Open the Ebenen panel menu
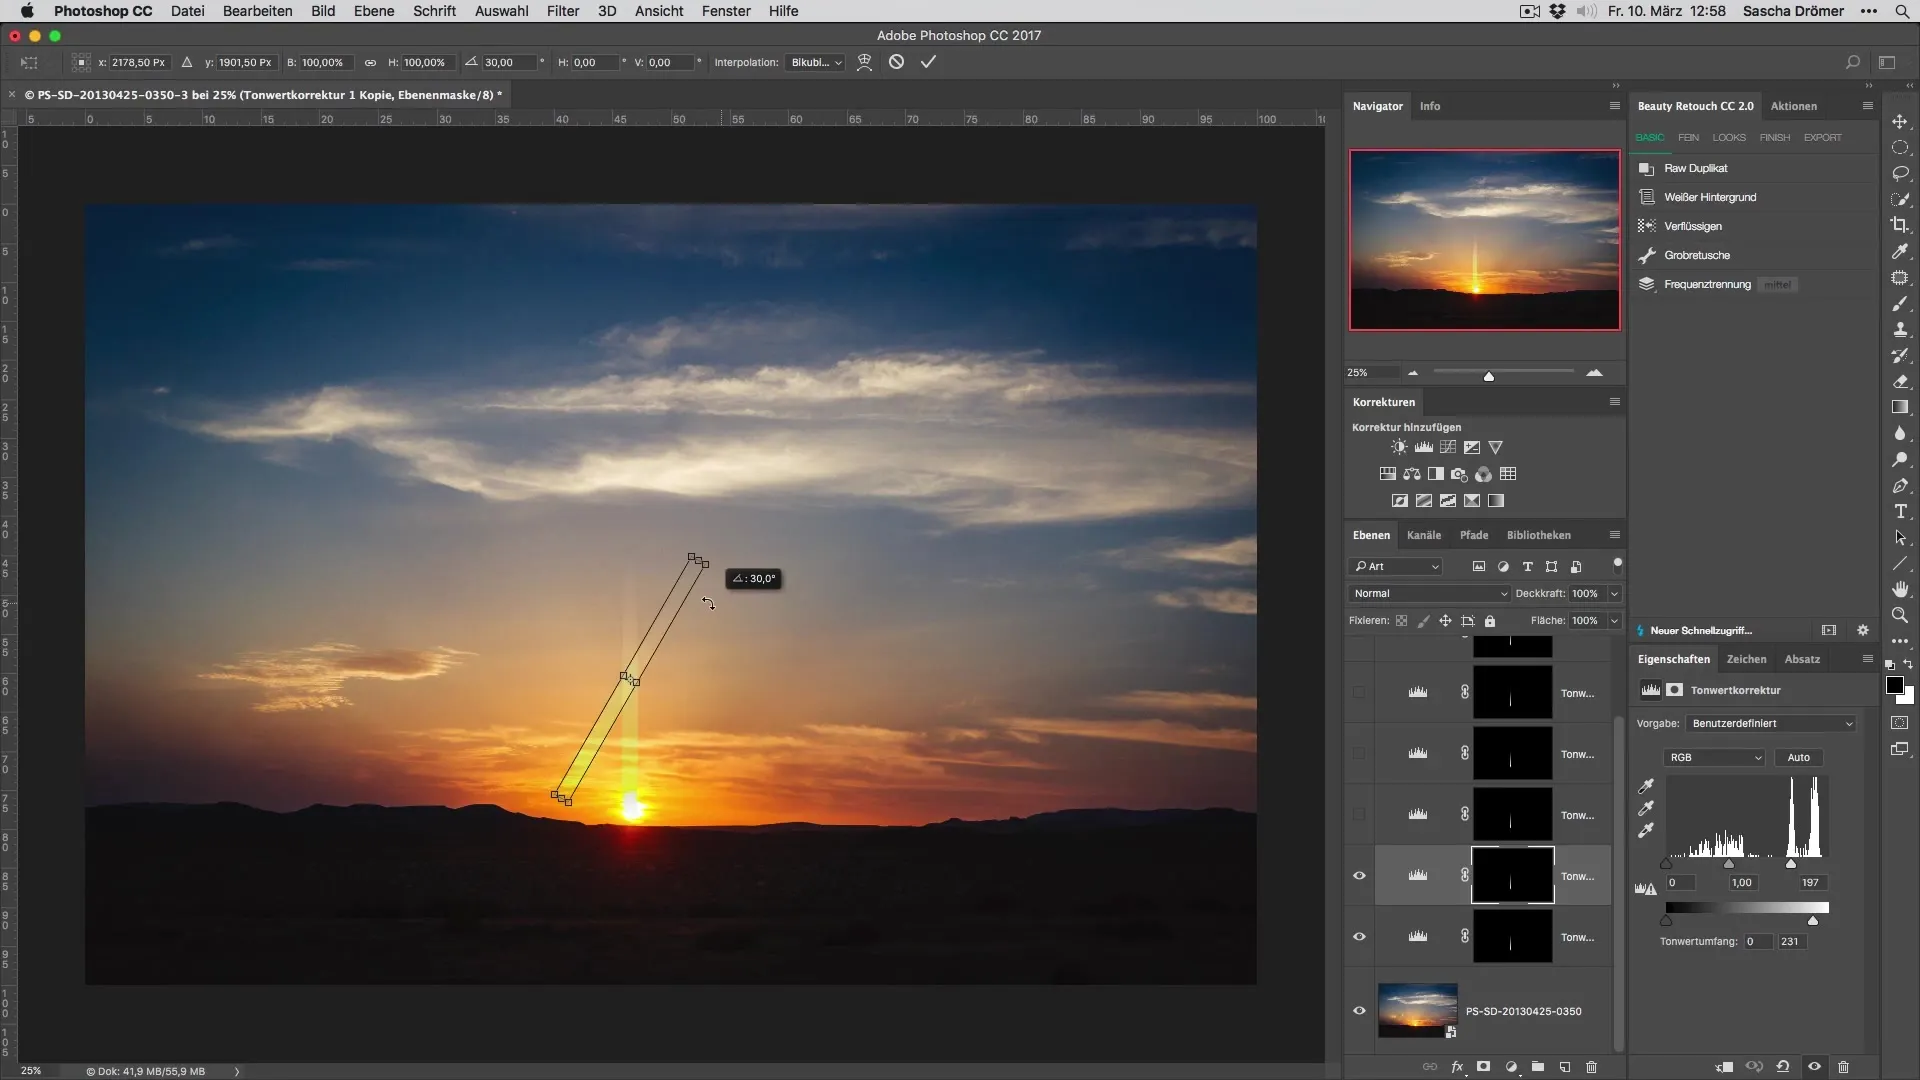 (1614, 535)
